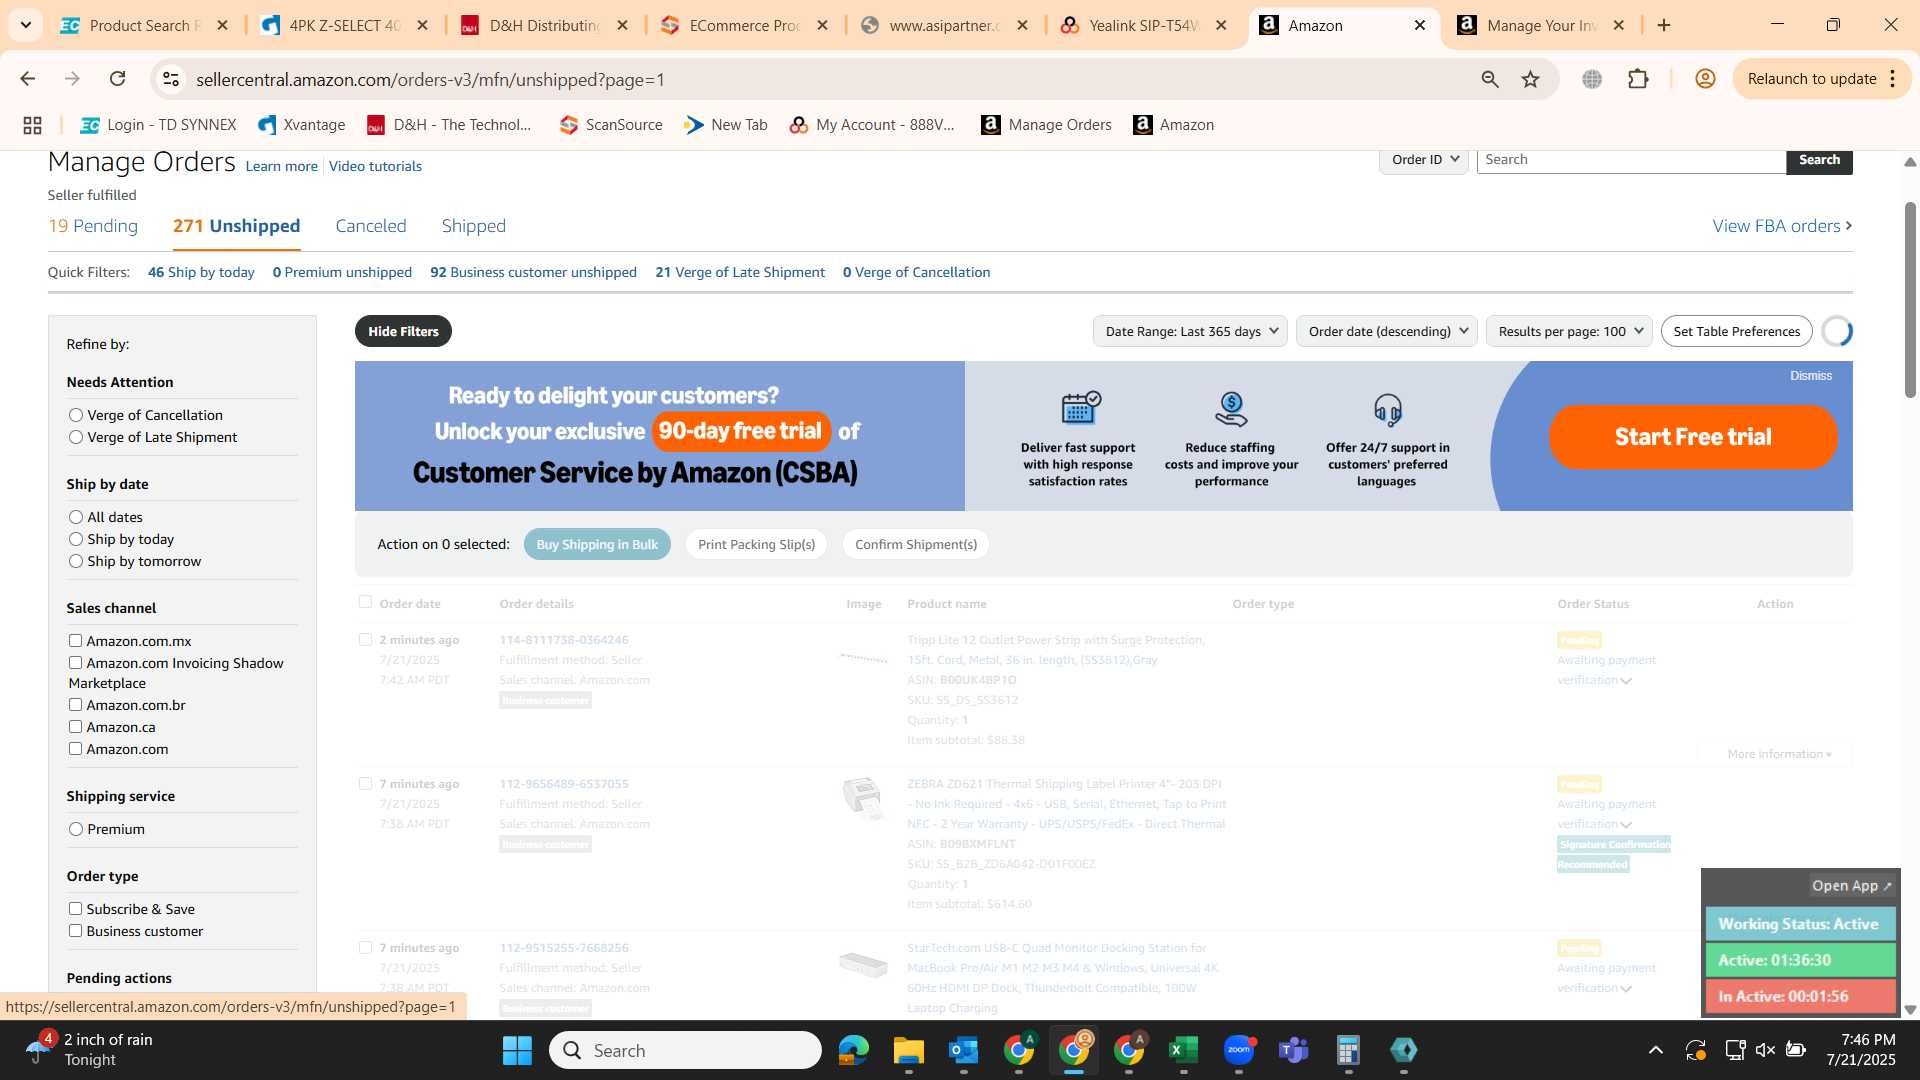Switch to the Shipped orders tab
This screenshot has width=1920, height=1080.
pos(474,226)
